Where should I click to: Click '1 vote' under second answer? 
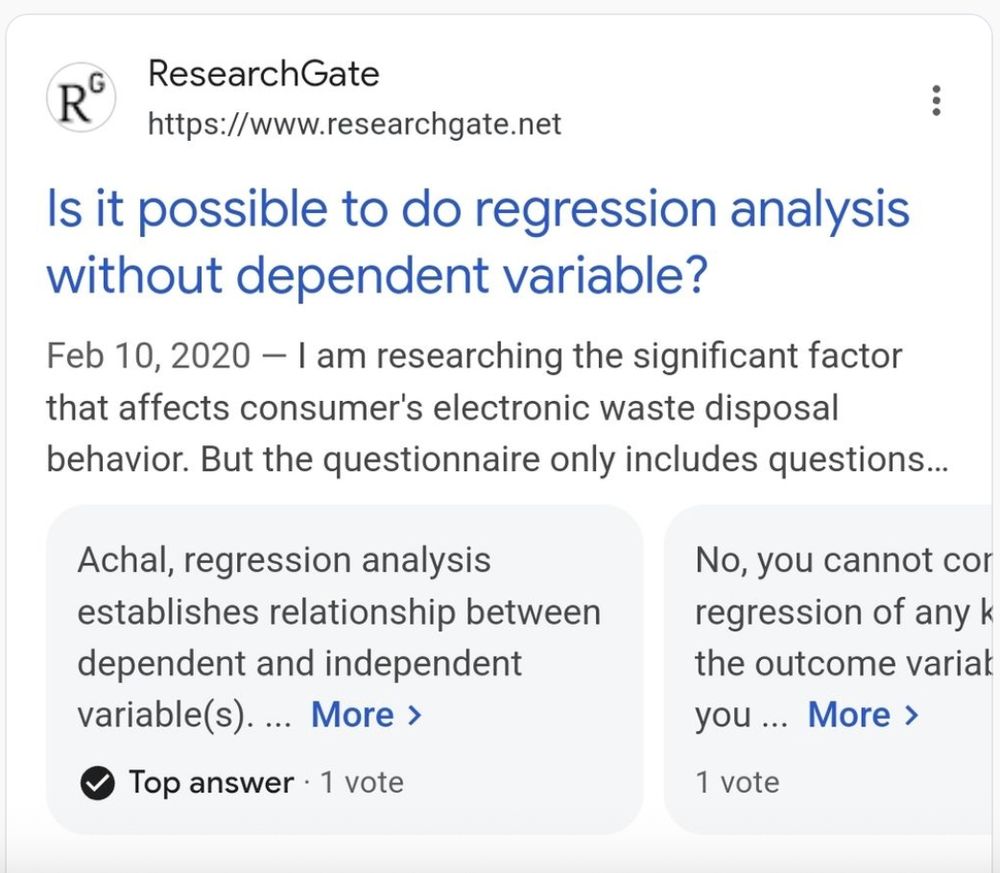click(737, 782)
